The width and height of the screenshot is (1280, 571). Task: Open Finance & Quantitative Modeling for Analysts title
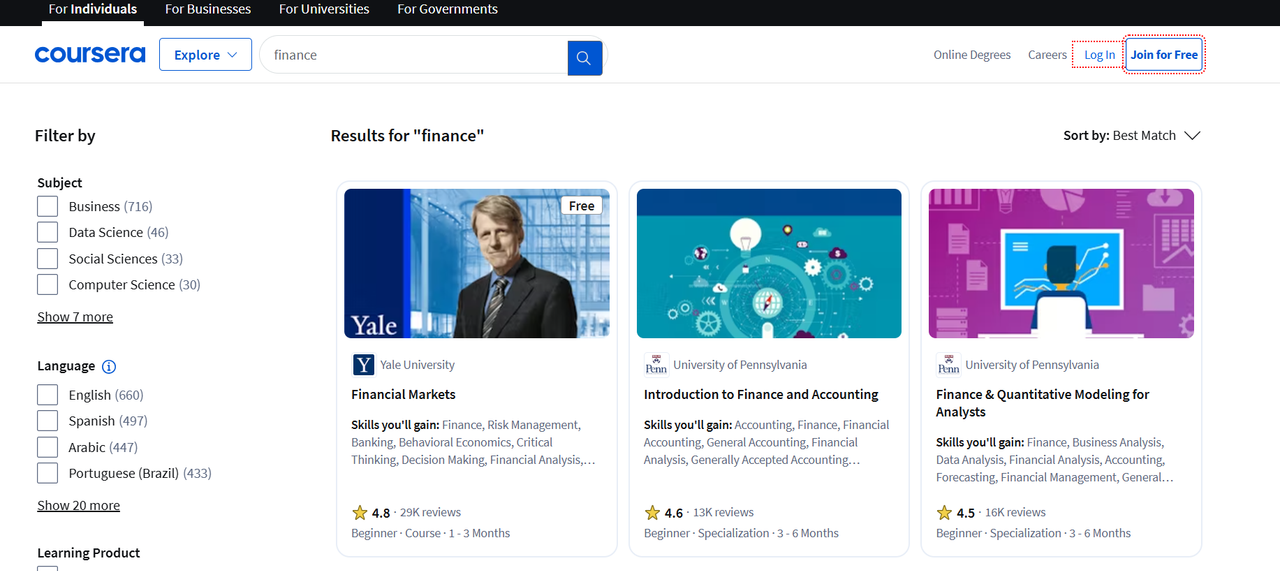pyautogui.click(x=1043, y=403)
